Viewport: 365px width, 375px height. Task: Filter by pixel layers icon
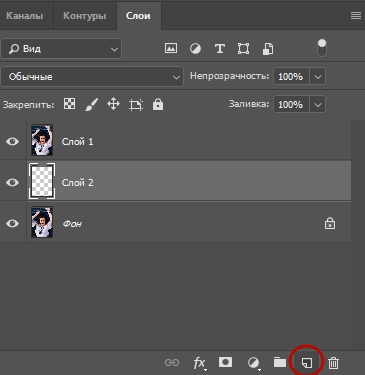[171, 49]
